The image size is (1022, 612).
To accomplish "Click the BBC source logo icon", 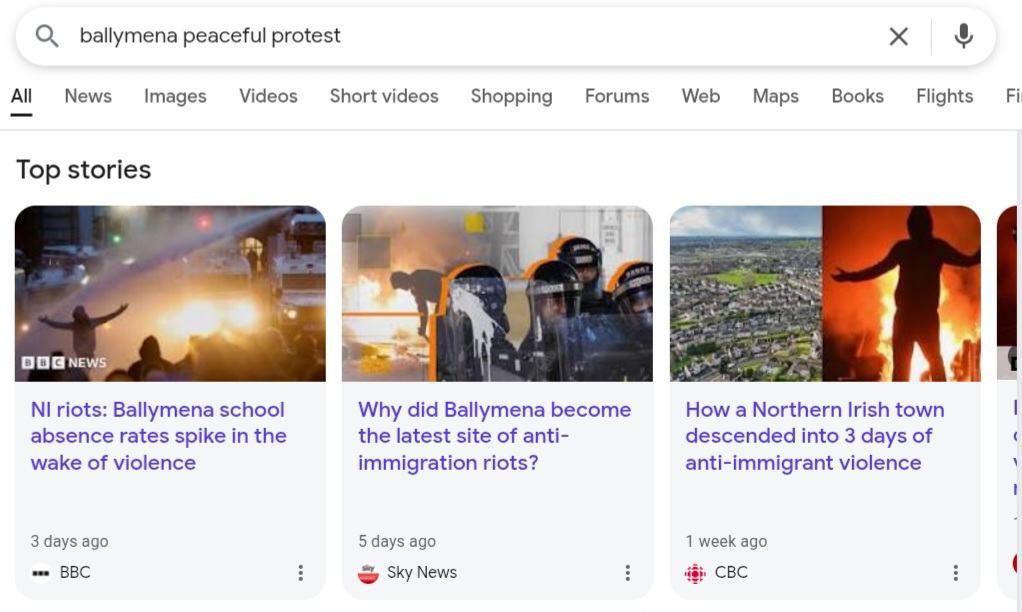I will coord(41,573).
